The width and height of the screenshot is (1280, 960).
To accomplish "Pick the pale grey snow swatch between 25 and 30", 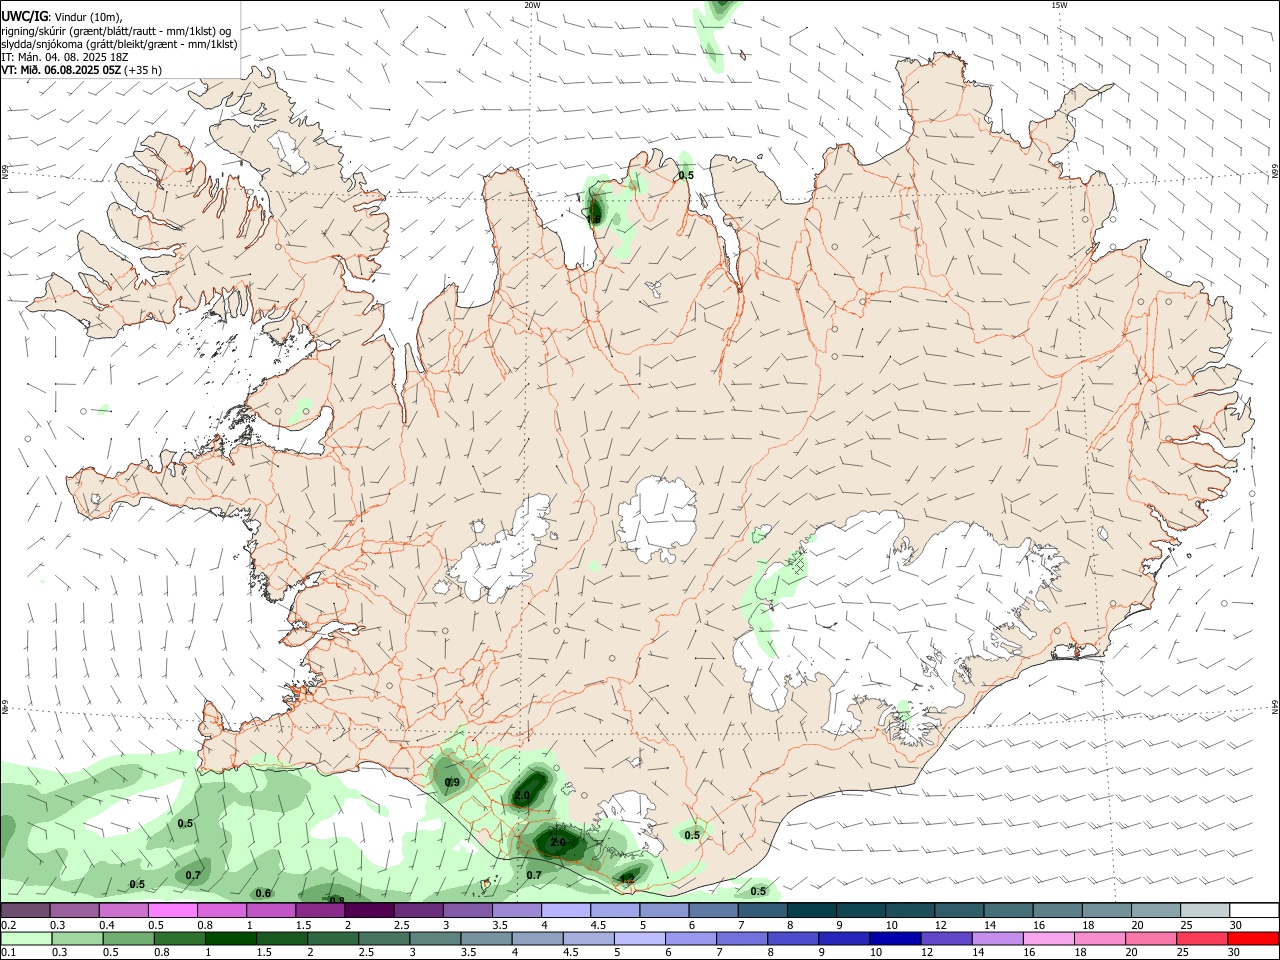I will (x=1205, y=911).
